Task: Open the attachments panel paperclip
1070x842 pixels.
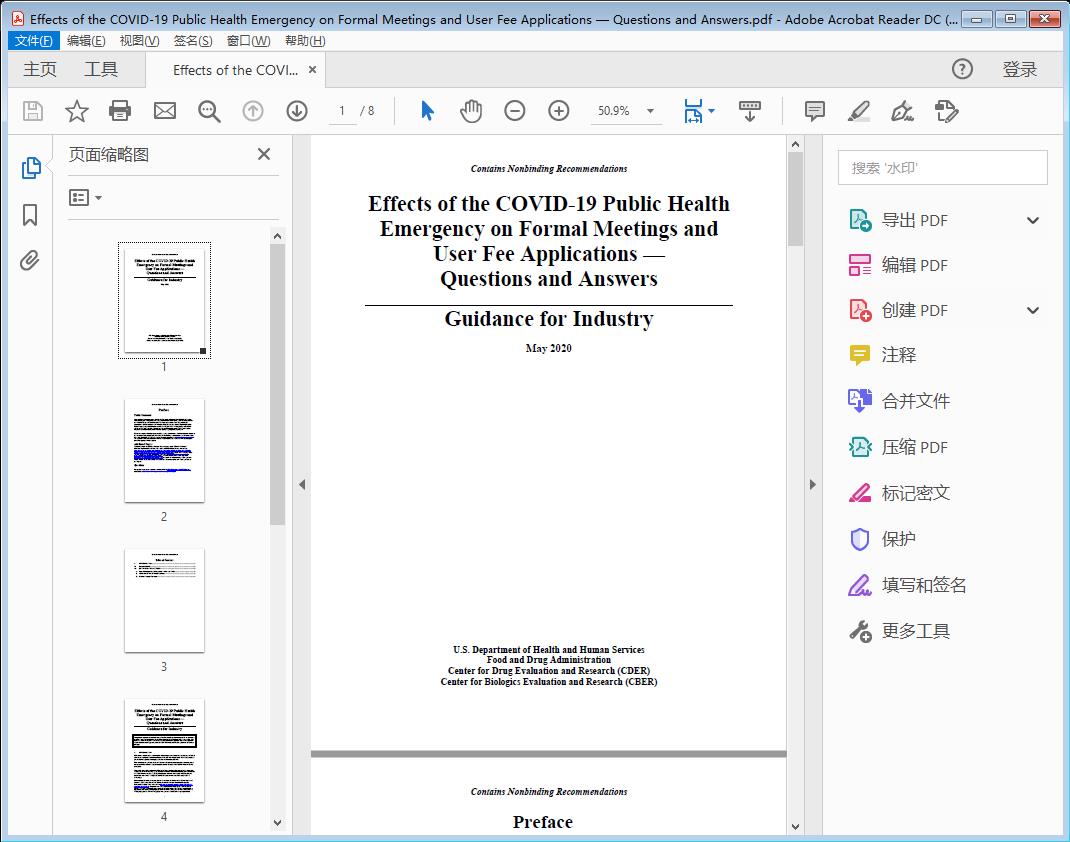Action: [31, 260]
